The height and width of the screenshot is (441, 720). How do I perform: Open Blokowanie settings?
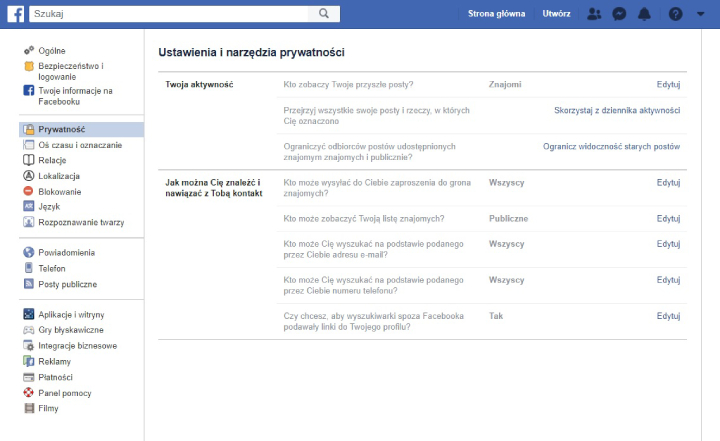click(x=60, y=192)
